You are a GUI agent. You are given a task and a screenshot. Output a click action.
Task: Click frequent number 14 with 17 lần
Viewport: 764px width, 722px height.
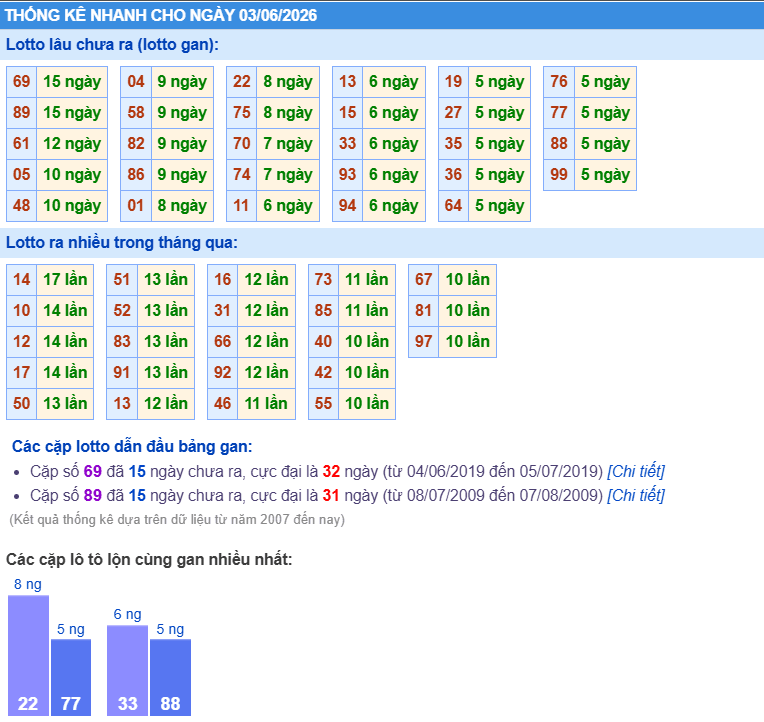[x=21, y=280]
